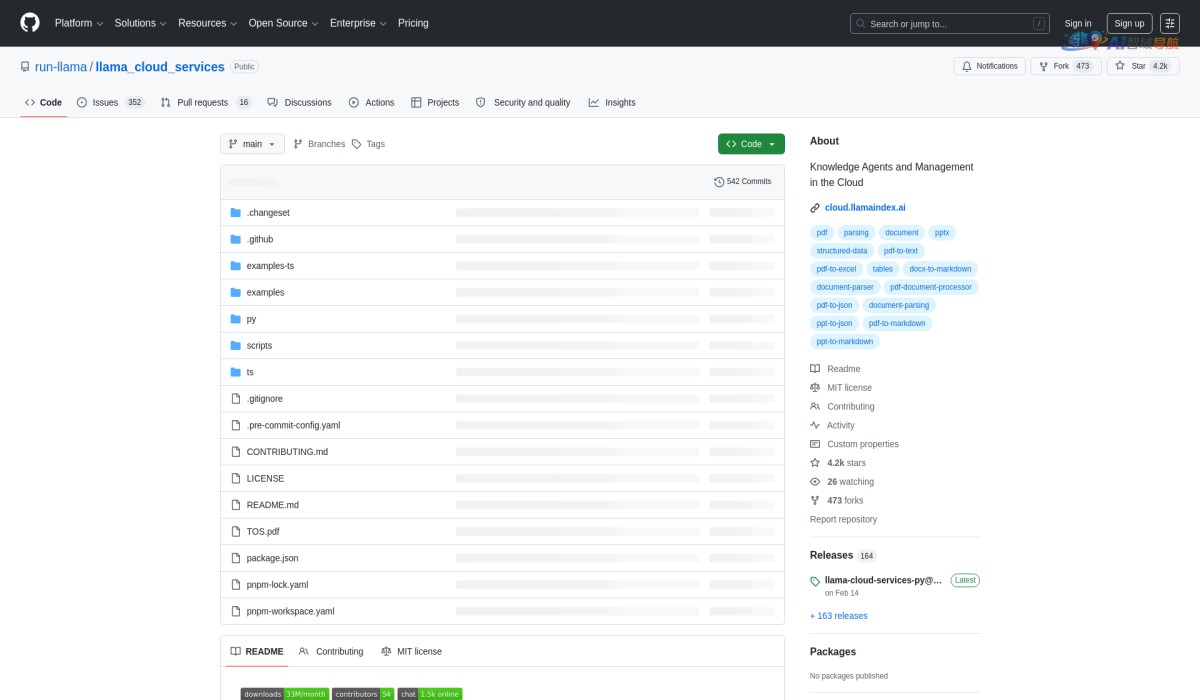Open the examples-ts folder
The height and width of the screenshot is (700, 1200).
(270, 266)
